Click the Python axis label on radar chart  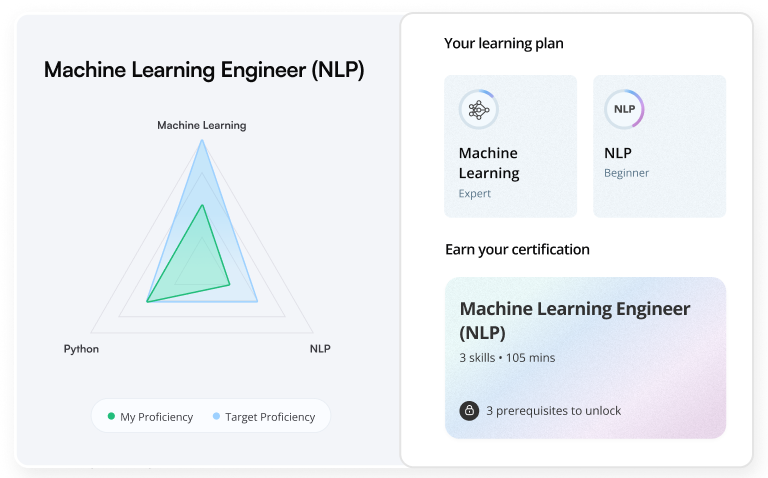tap(81, 349)
